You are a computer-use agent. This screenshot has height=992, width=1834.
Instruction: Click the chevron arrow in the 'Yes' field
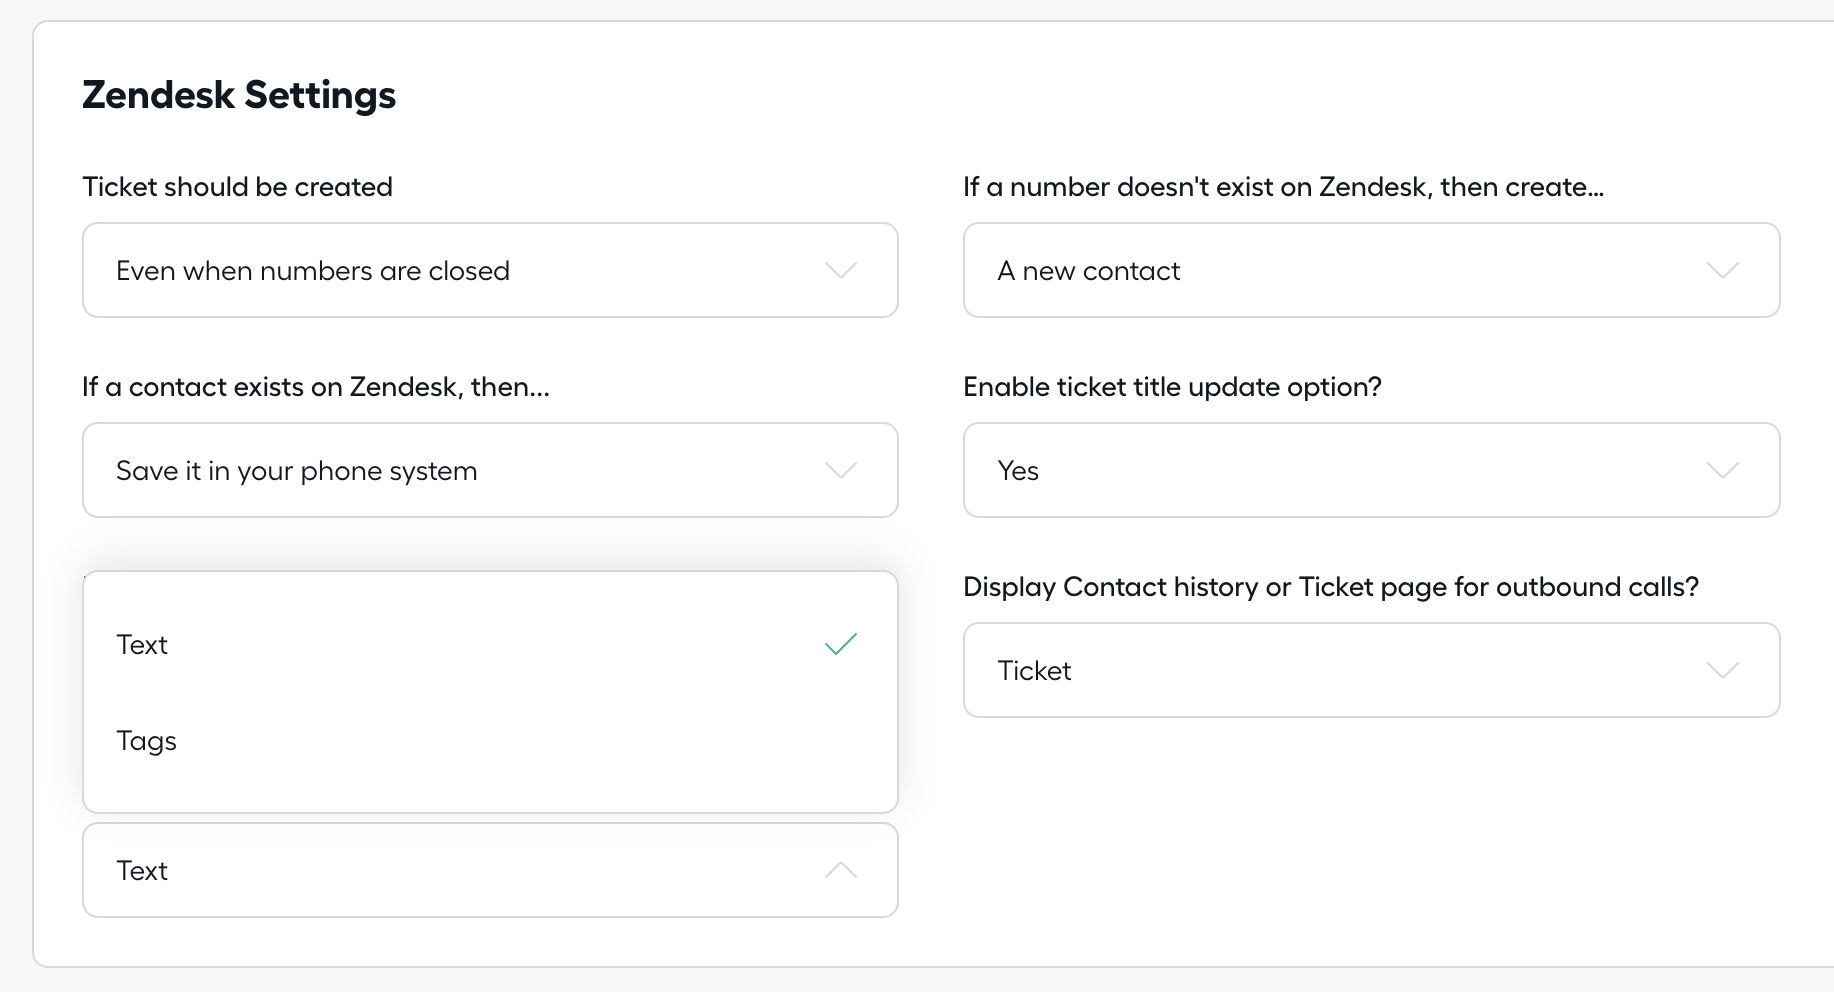click(1722, 470)
